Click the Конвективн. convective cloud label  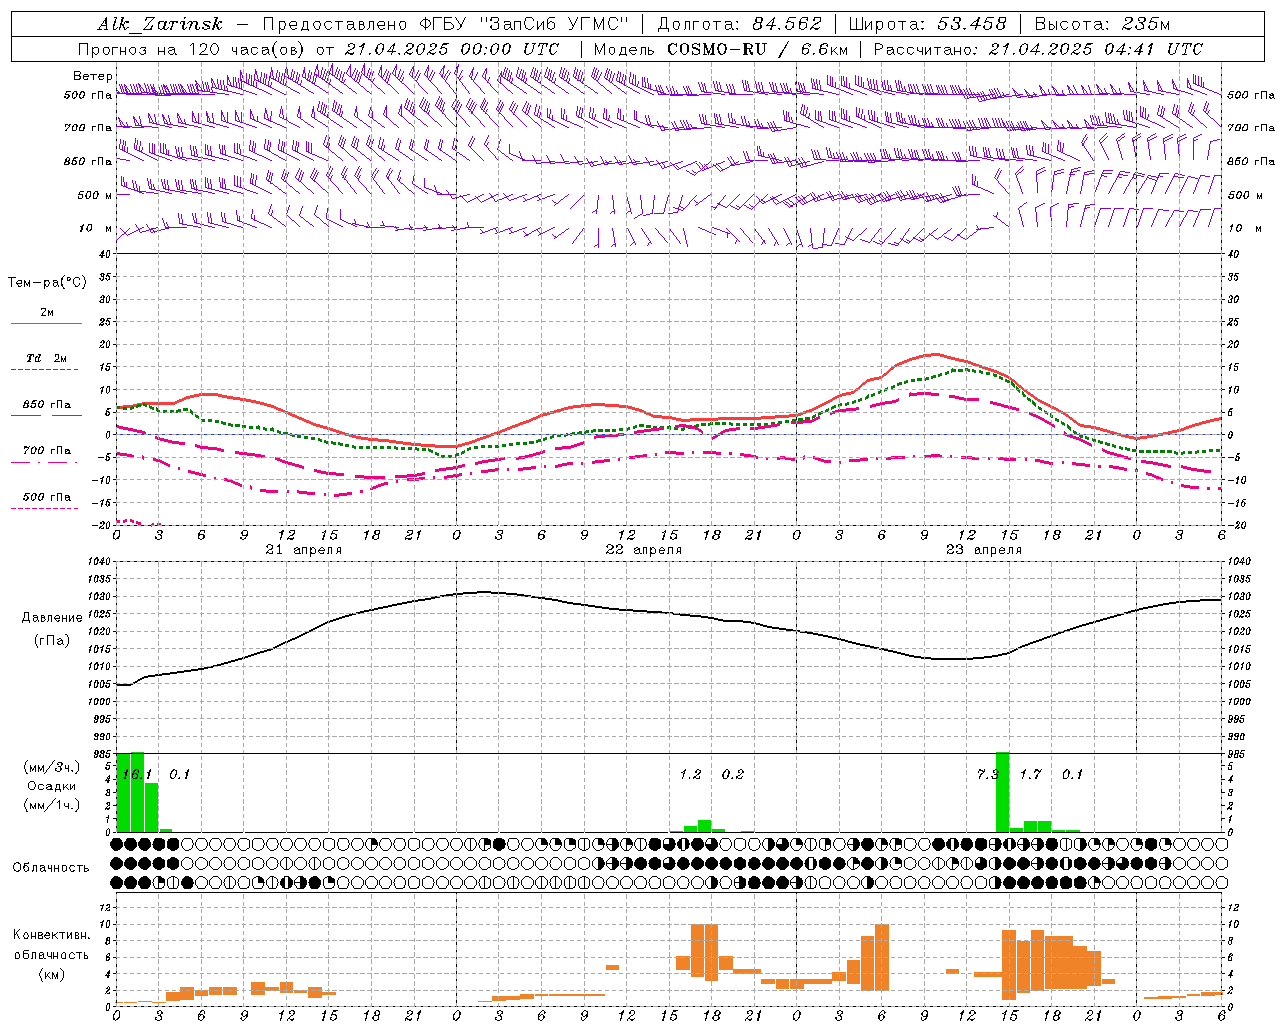[x=51, y=935]
